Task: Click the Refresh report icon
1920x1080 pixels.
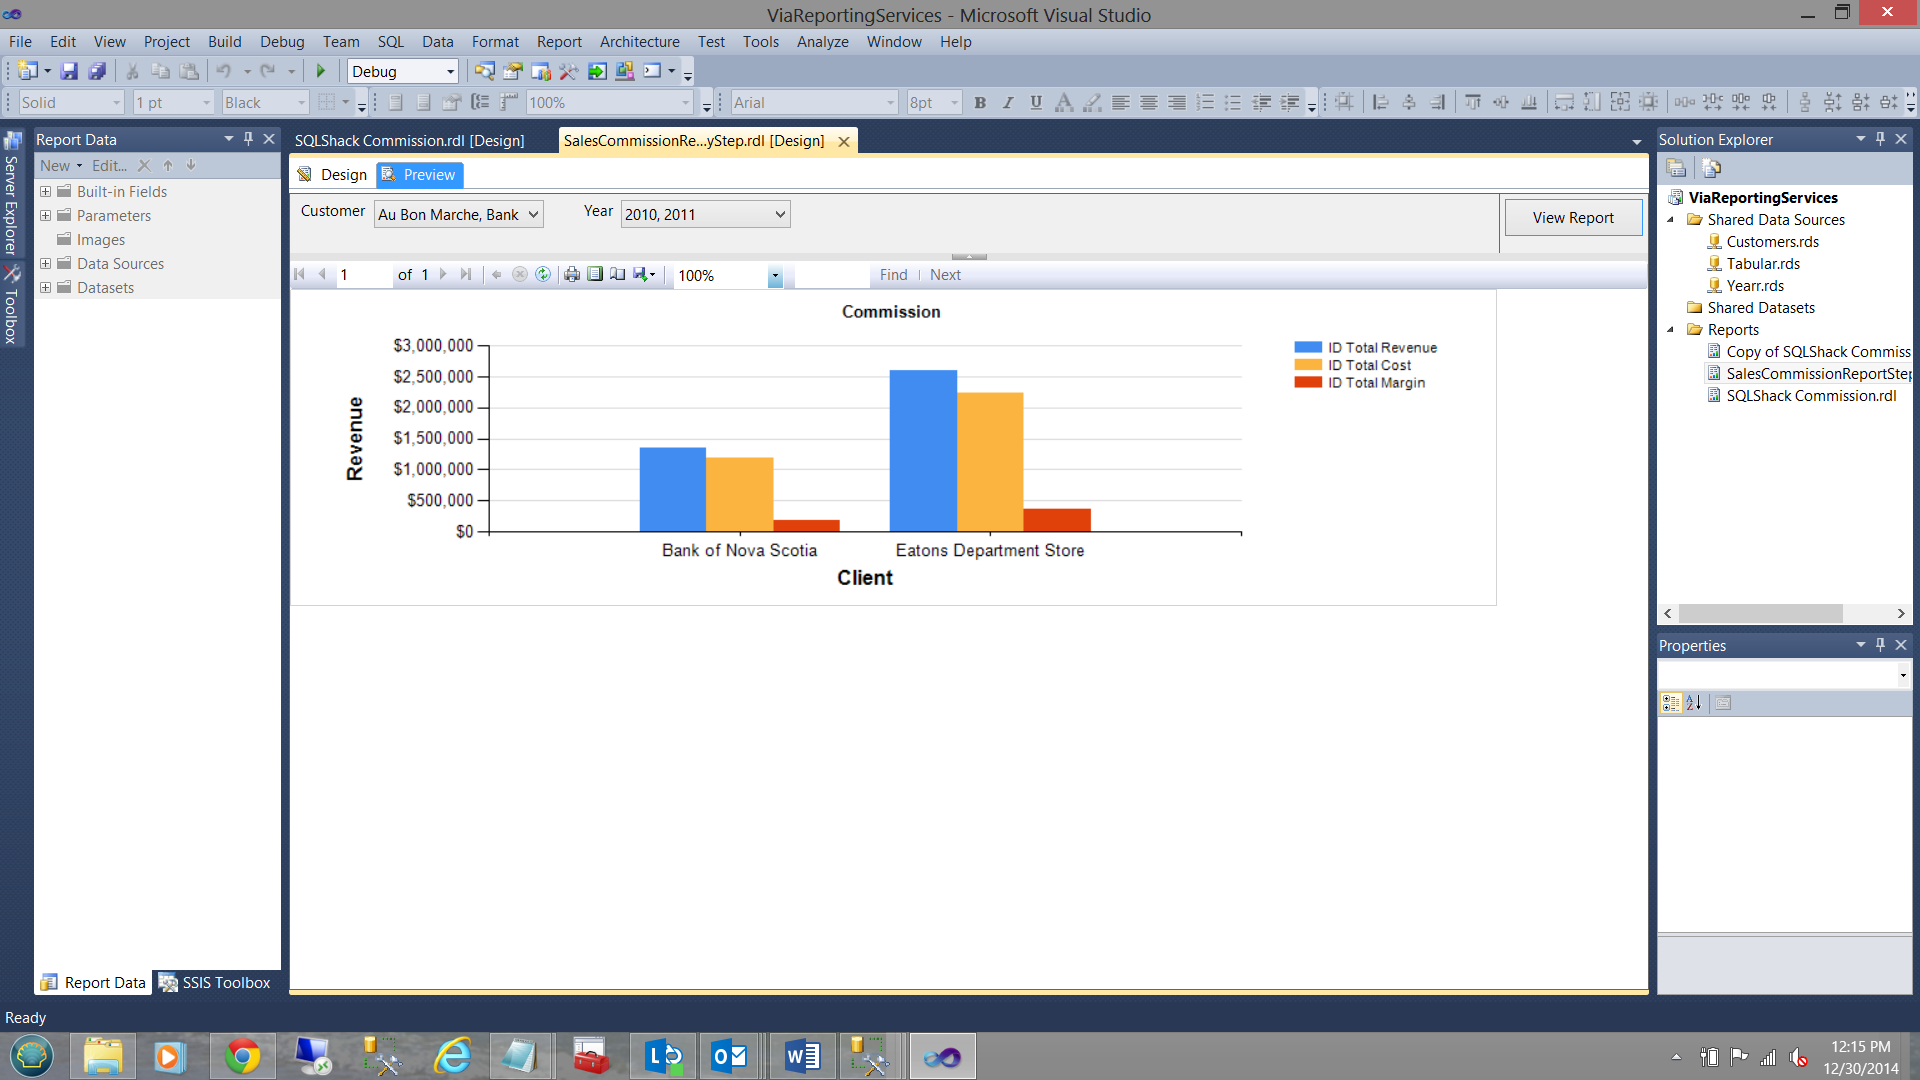Action: click(x=543, y=274)
